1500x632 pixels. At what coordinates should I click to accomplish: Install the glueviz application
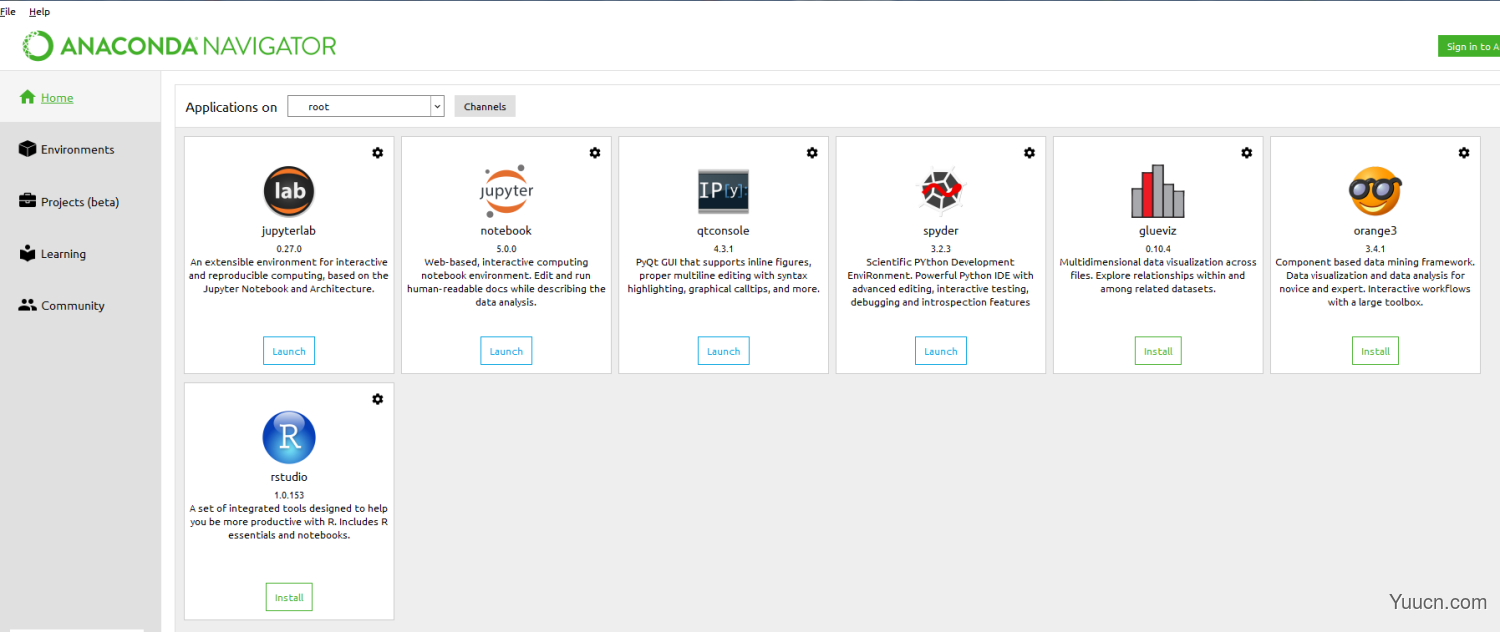click(x=1157, y=351)
